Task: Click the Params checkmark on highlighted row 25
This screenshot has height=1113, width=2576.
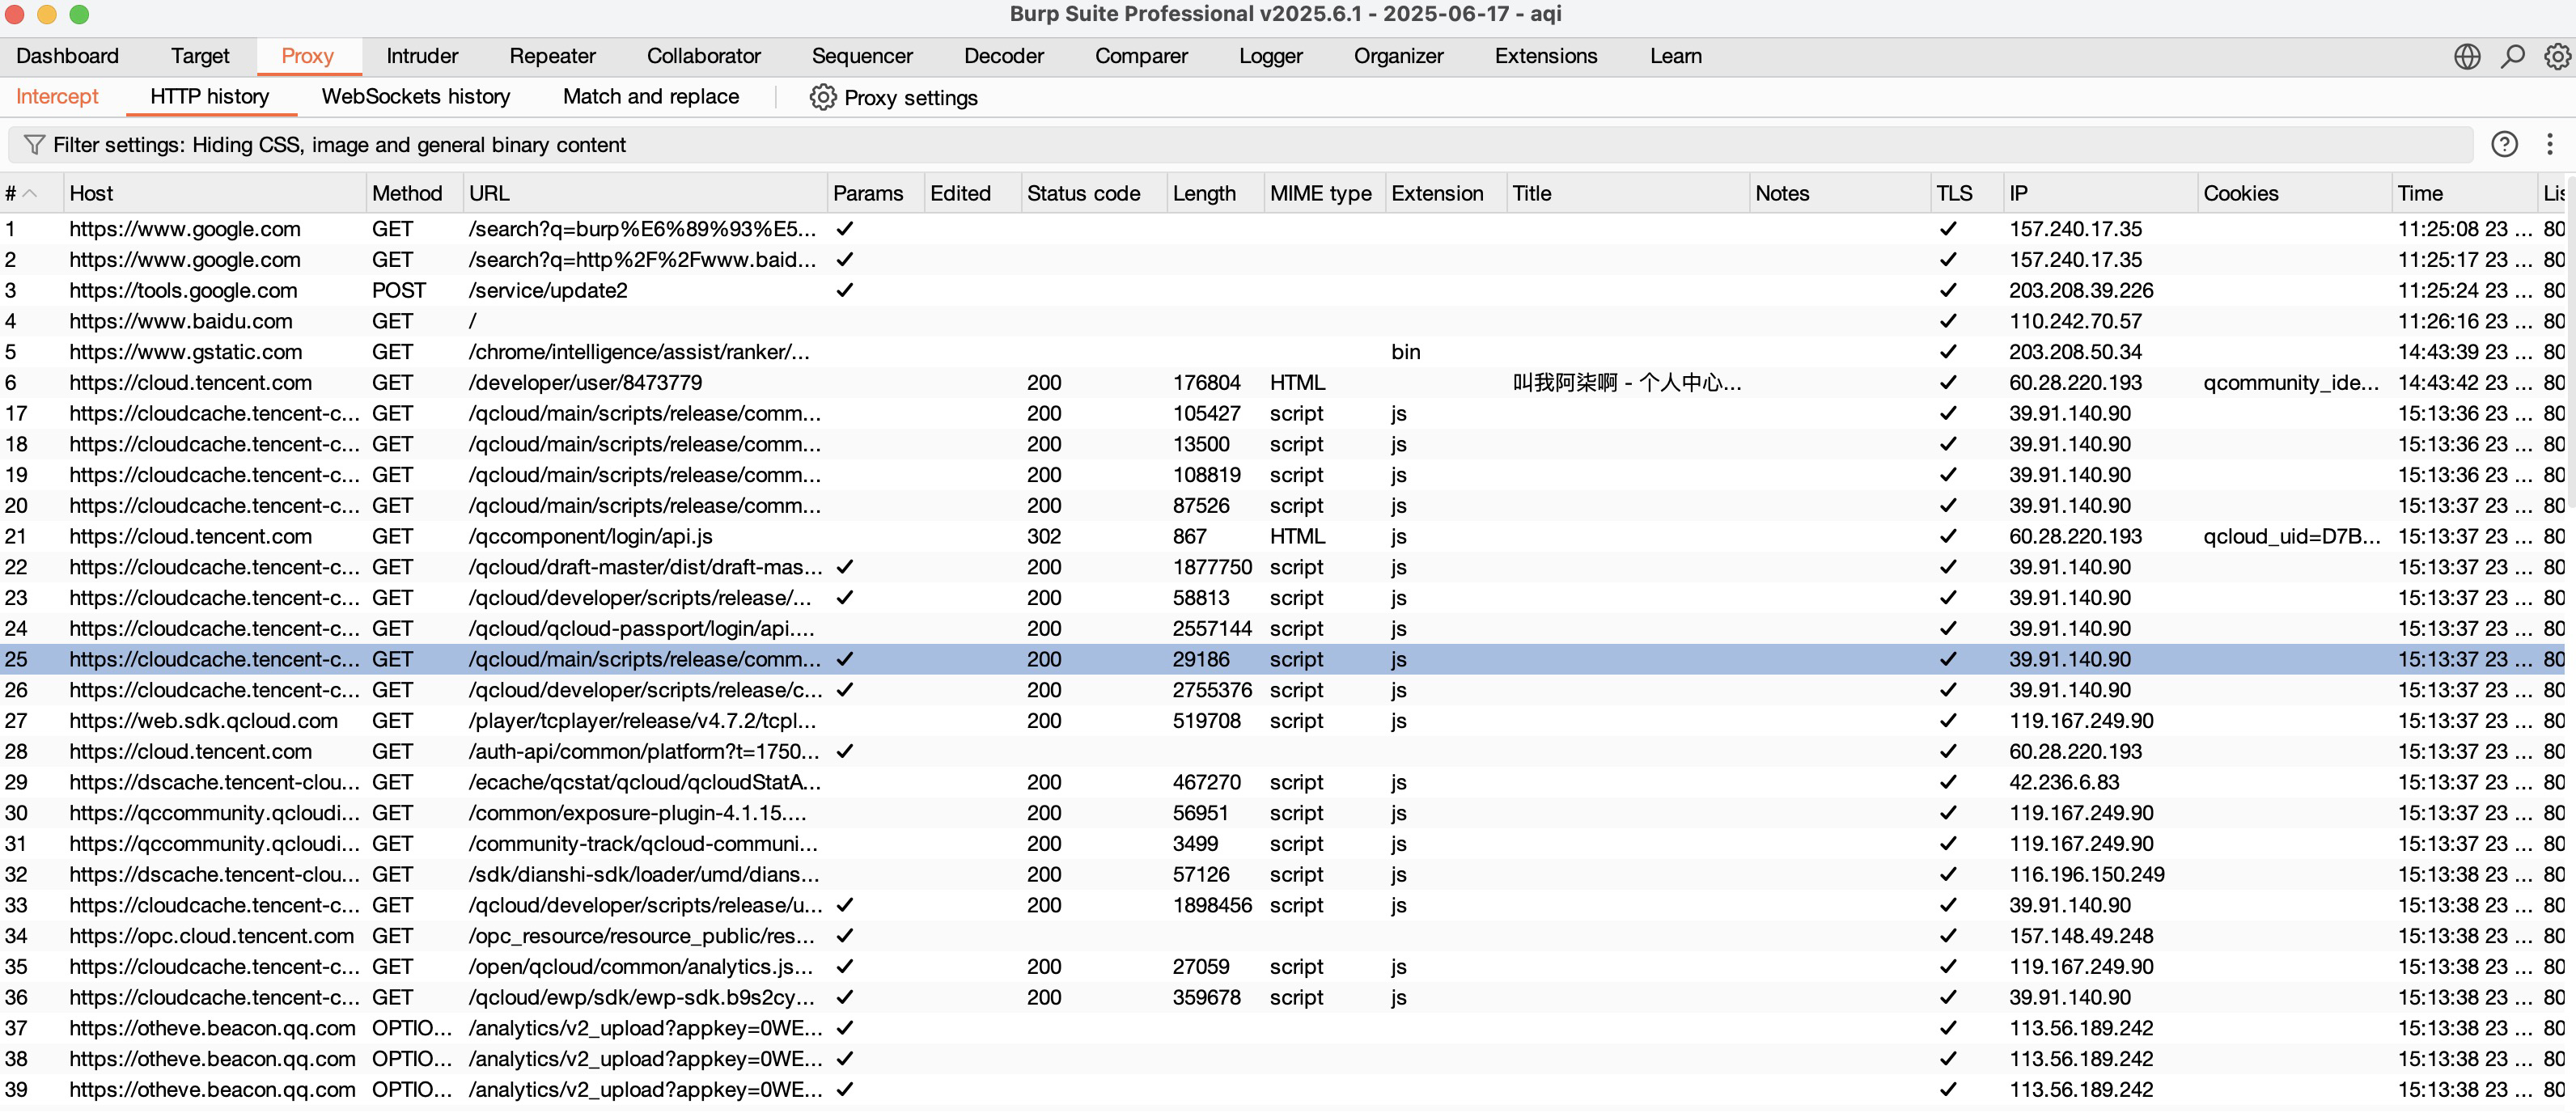Action: (844, 659)
